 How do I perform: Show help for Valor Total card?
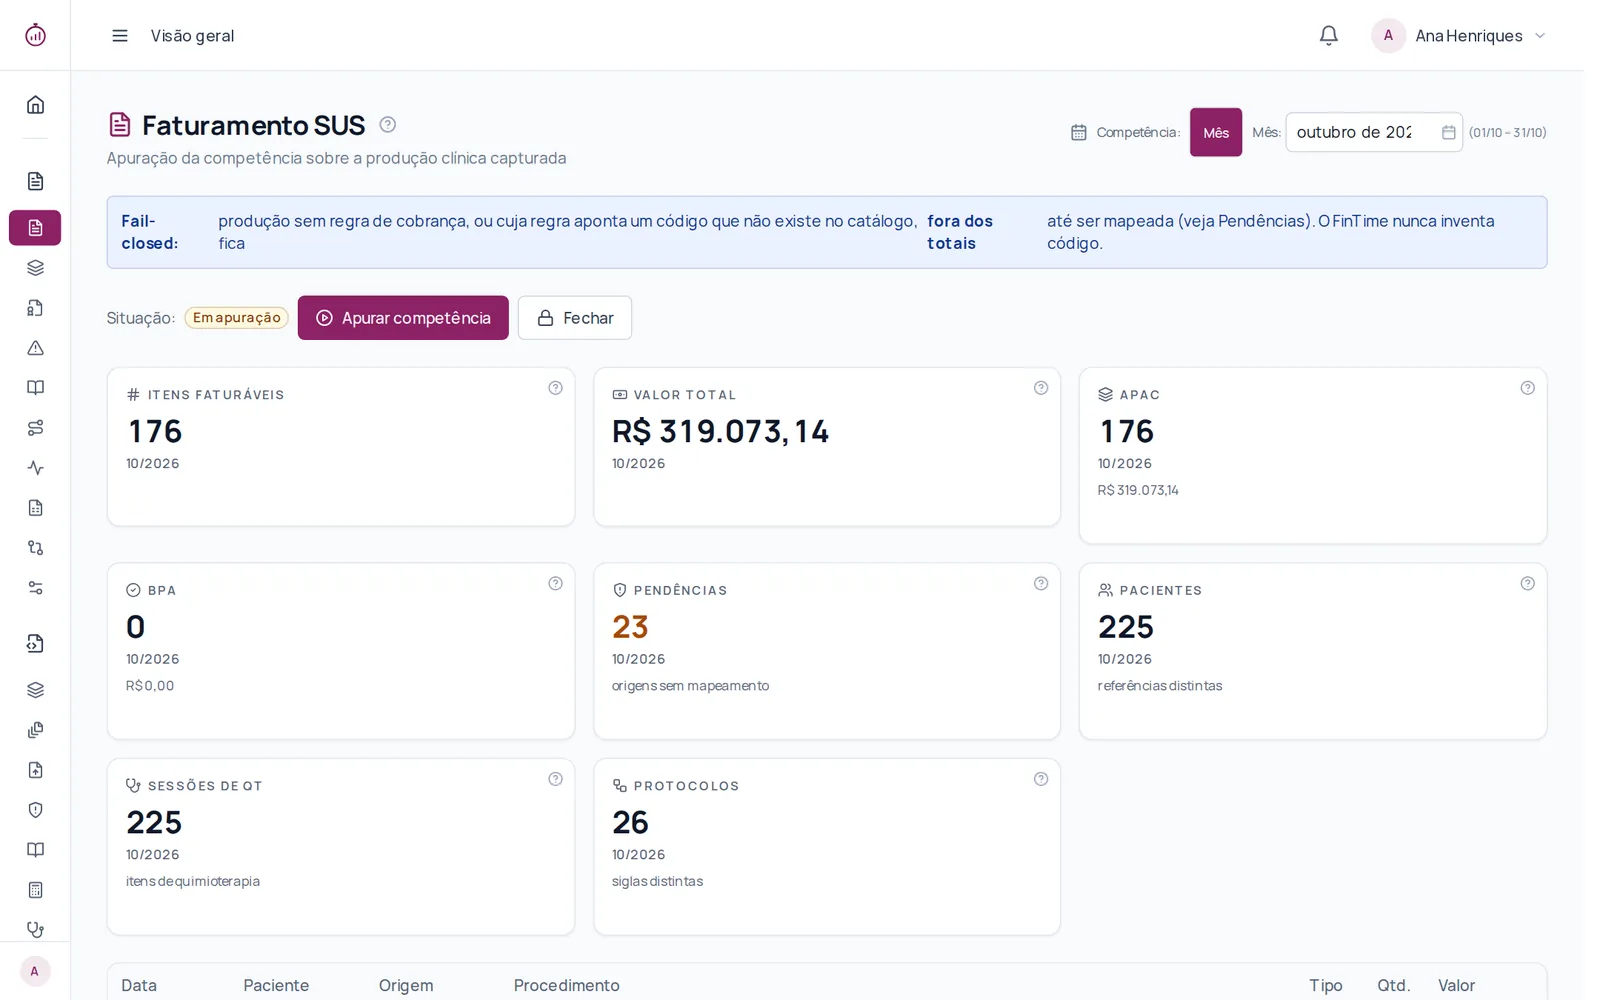point(1041,388)
